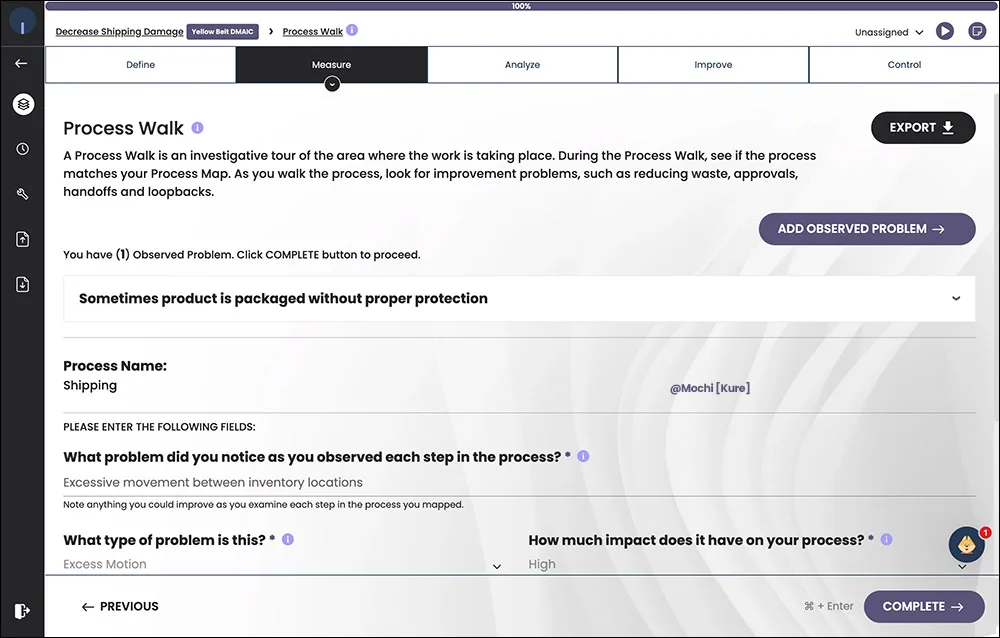Viewport: 1000px width, 638px height.
Task: Open the layers stack icon in sidebar
Action: tap(23, 104)
